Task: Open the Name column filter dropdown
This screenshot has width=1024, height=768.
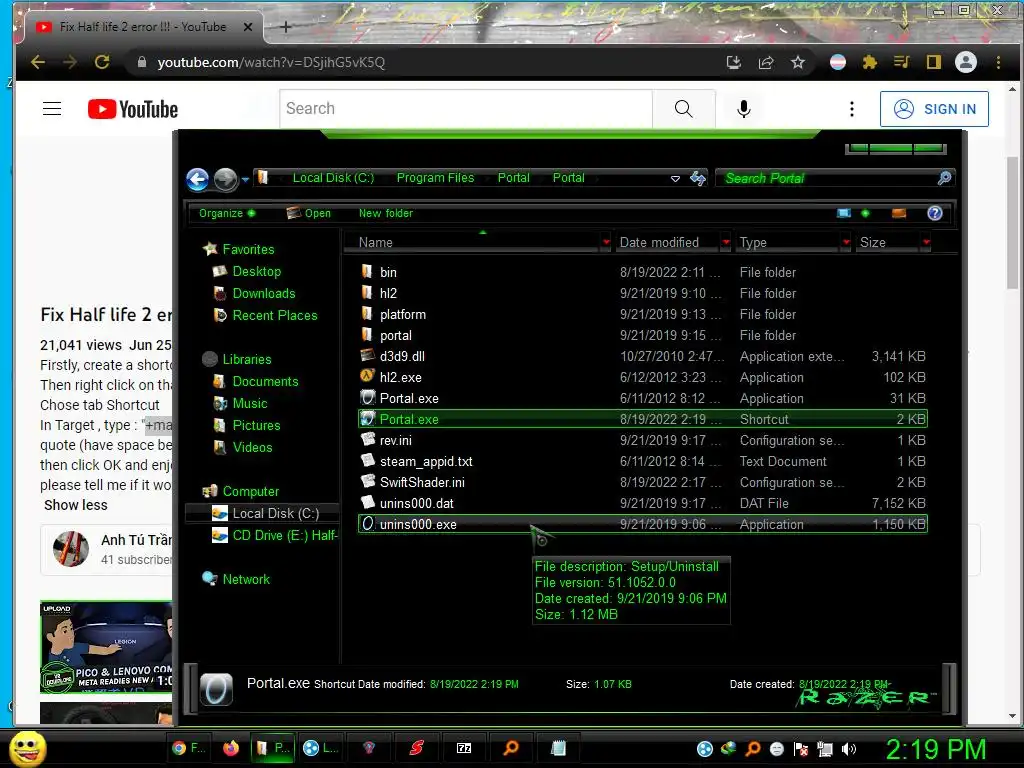Action: pos(607,242)
